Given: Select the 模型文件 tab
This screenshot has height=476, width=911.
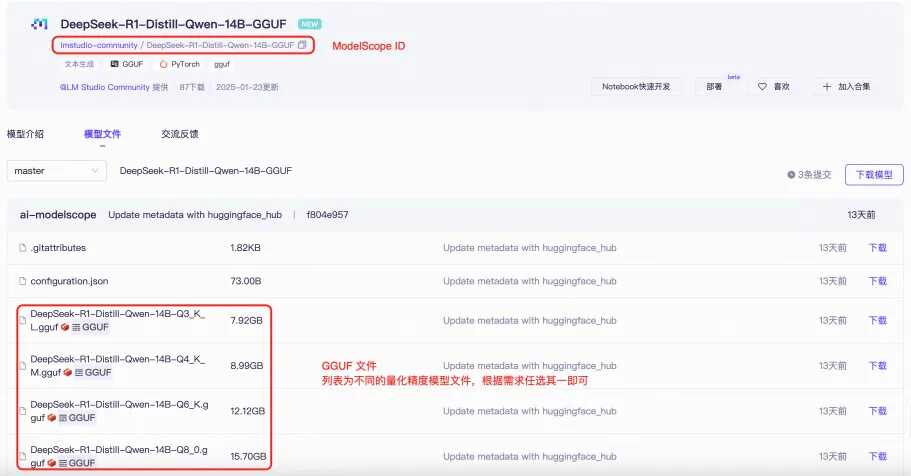Looking at the screenshot, I should [x=102, y=134].
